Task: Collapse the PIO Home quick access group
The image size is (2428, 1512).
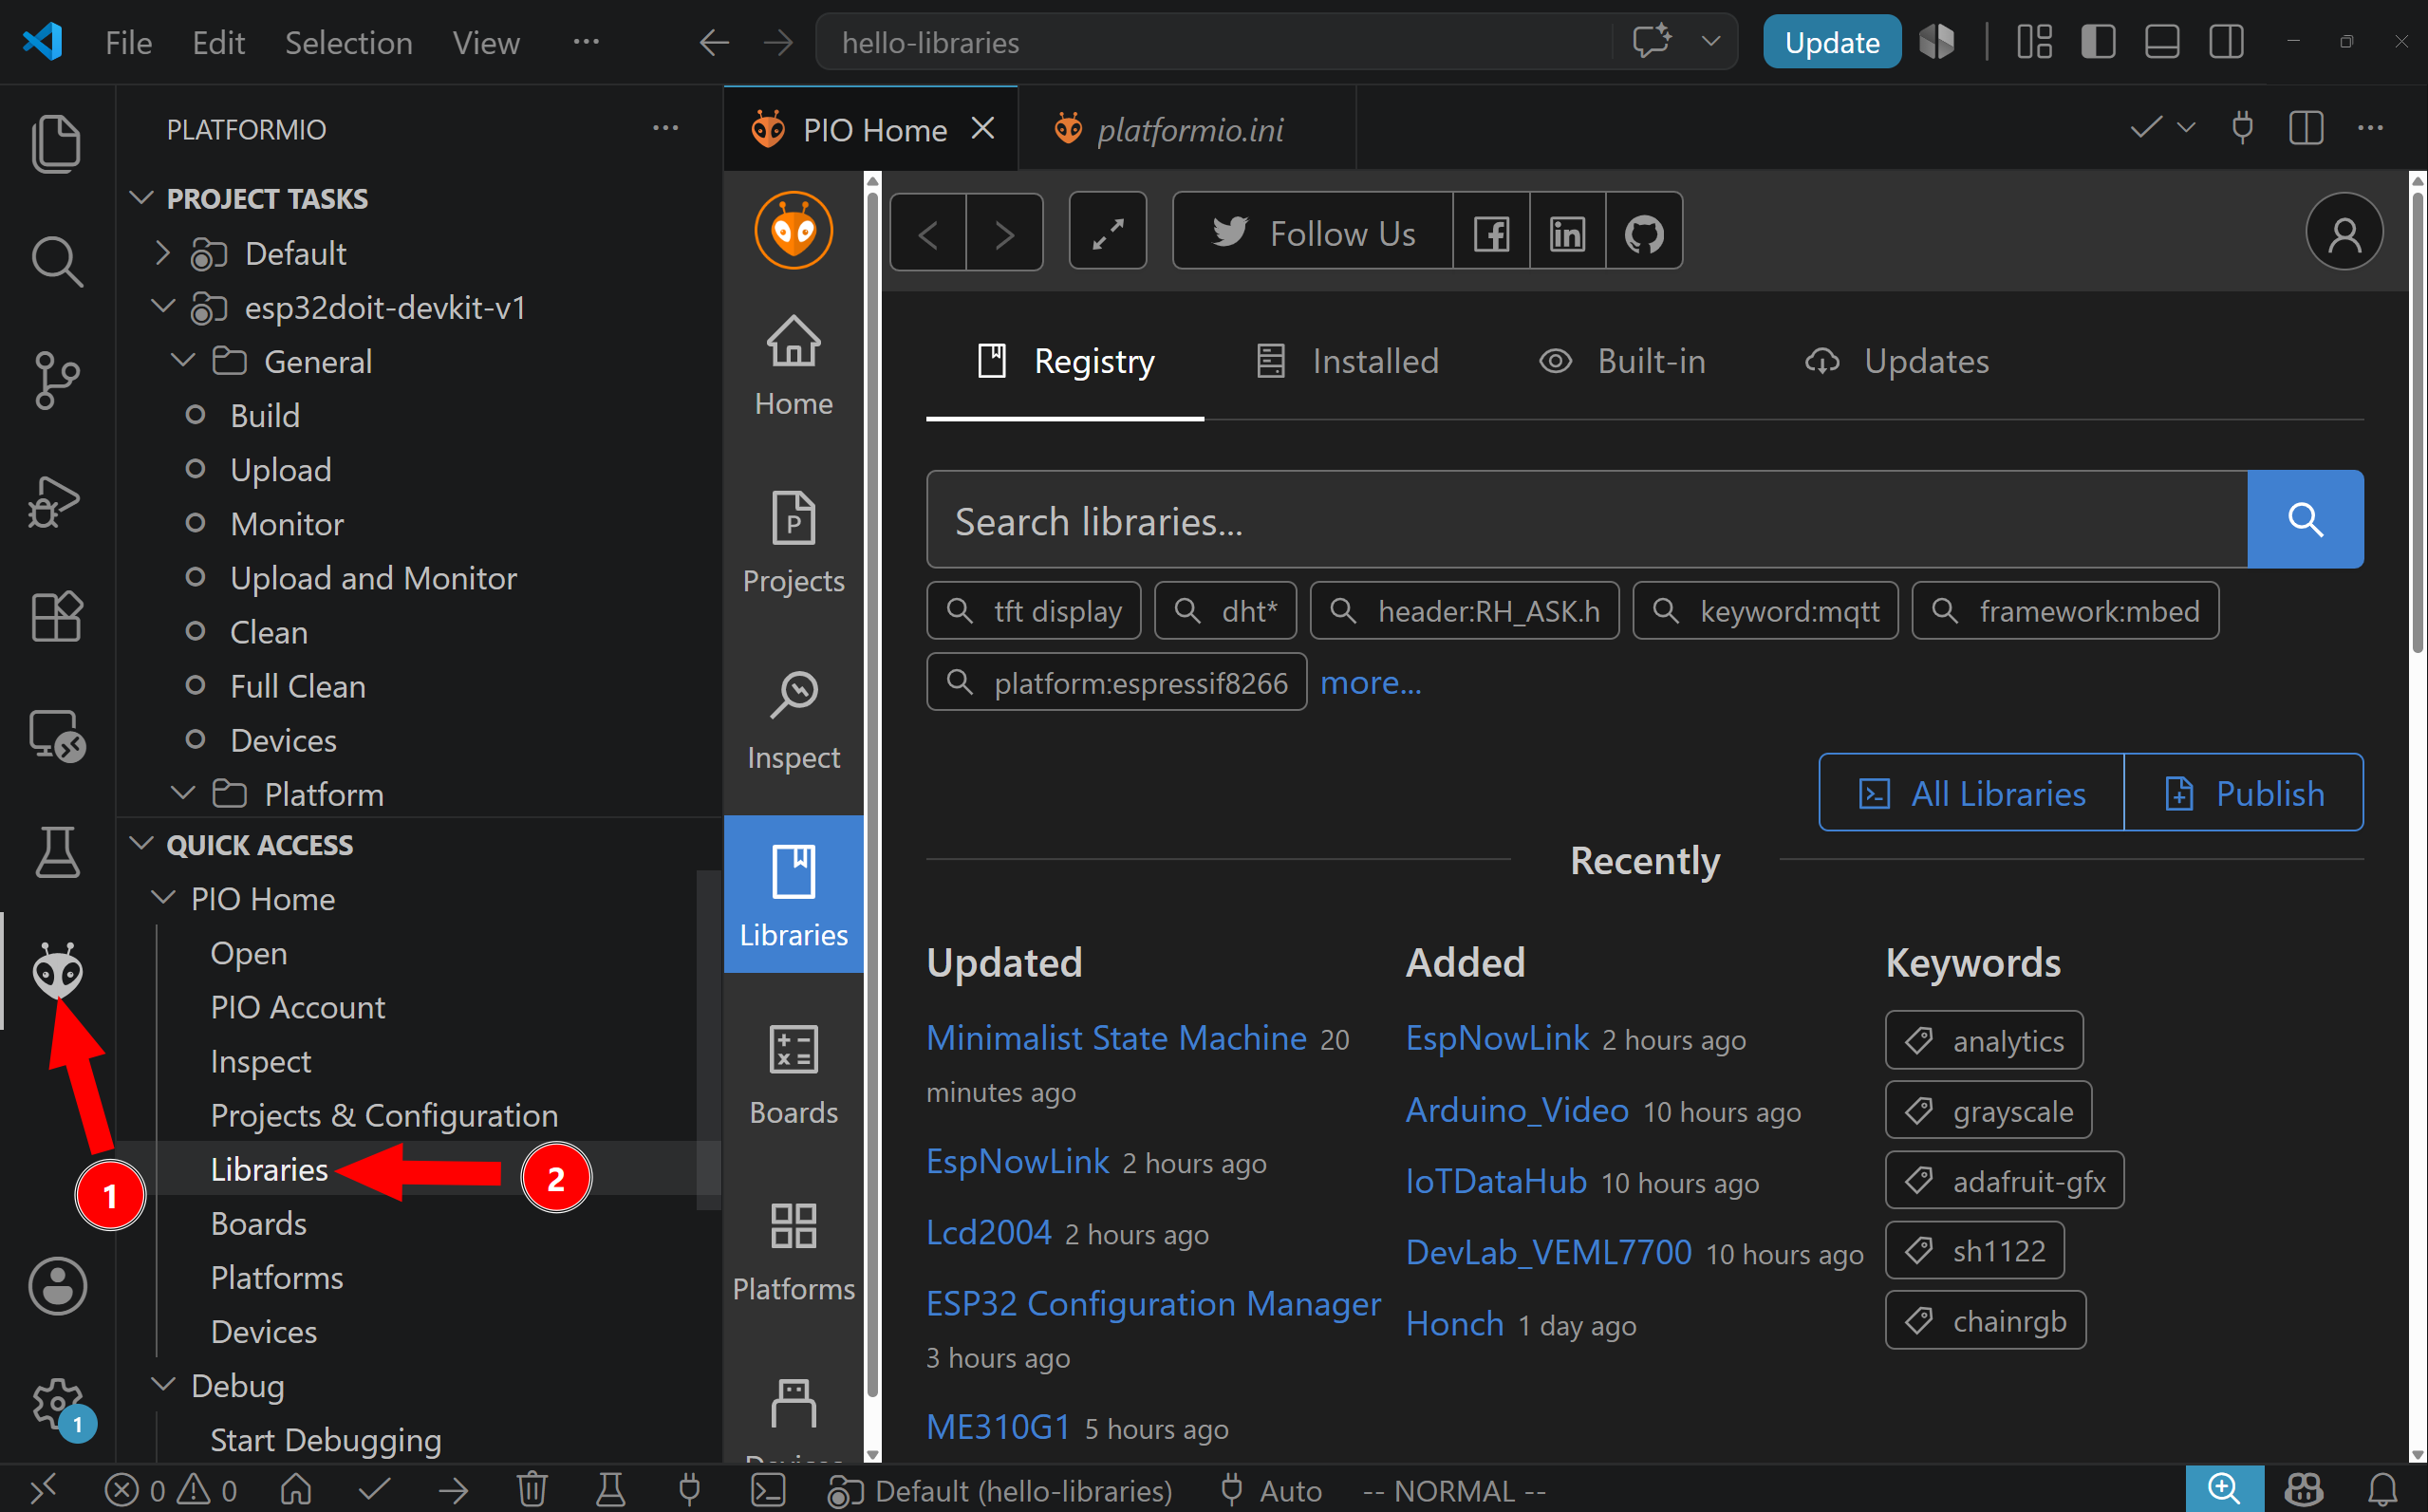Action: point(162,898)
